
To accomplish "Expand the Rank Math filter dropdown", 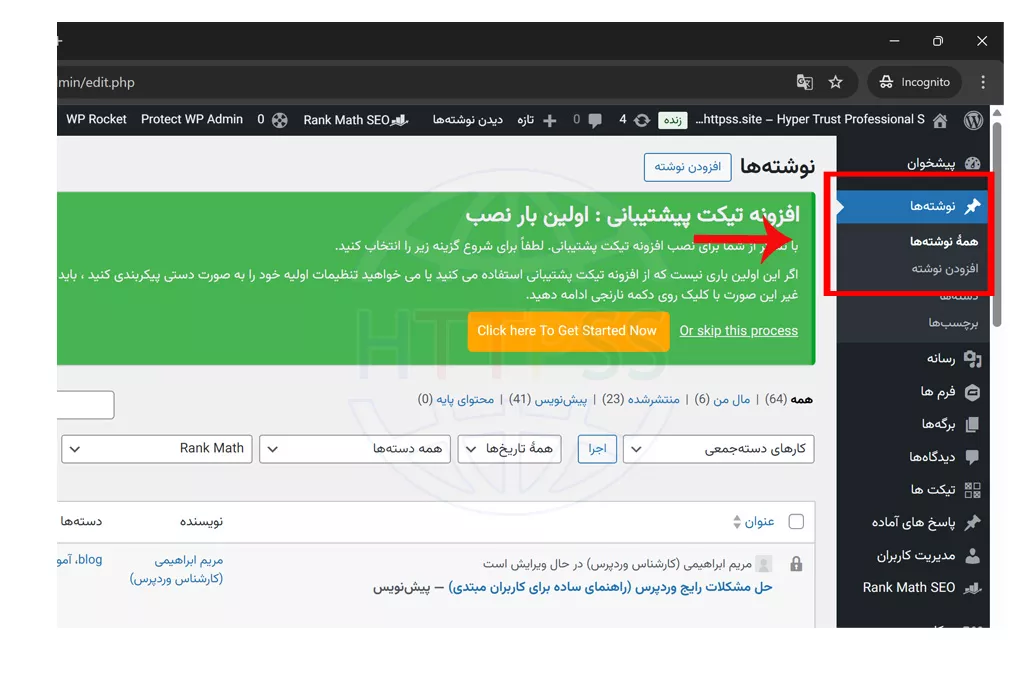I will pos(157,449).
